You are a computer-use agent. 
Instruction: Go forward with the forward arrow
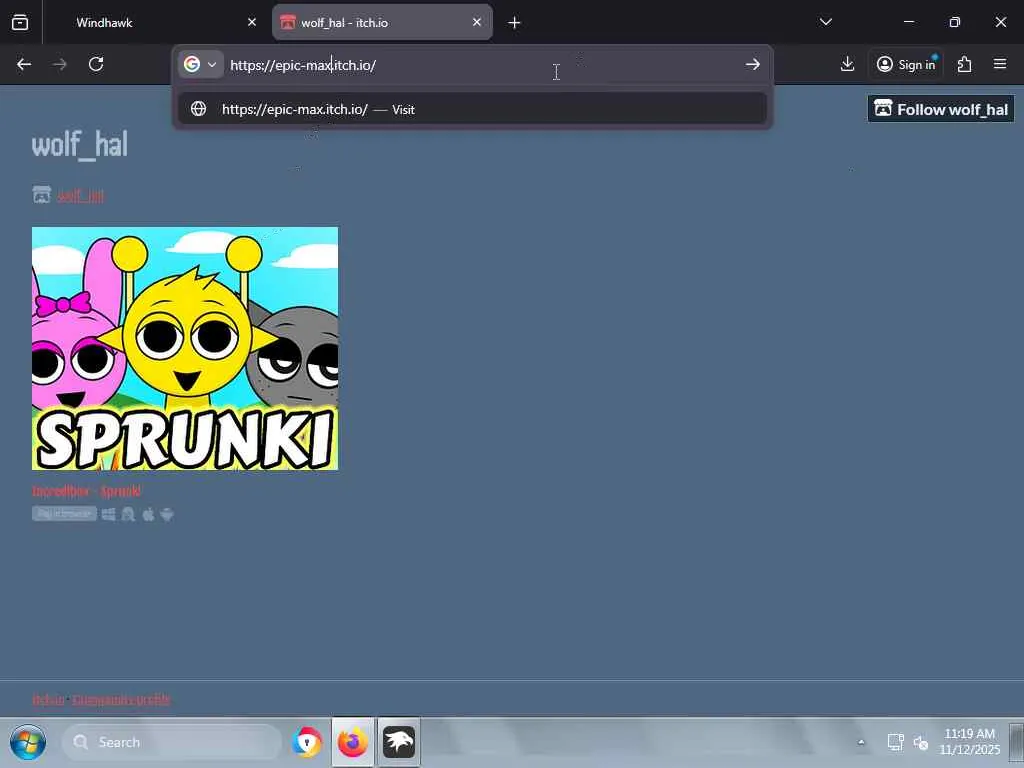(x=59, y=64)
